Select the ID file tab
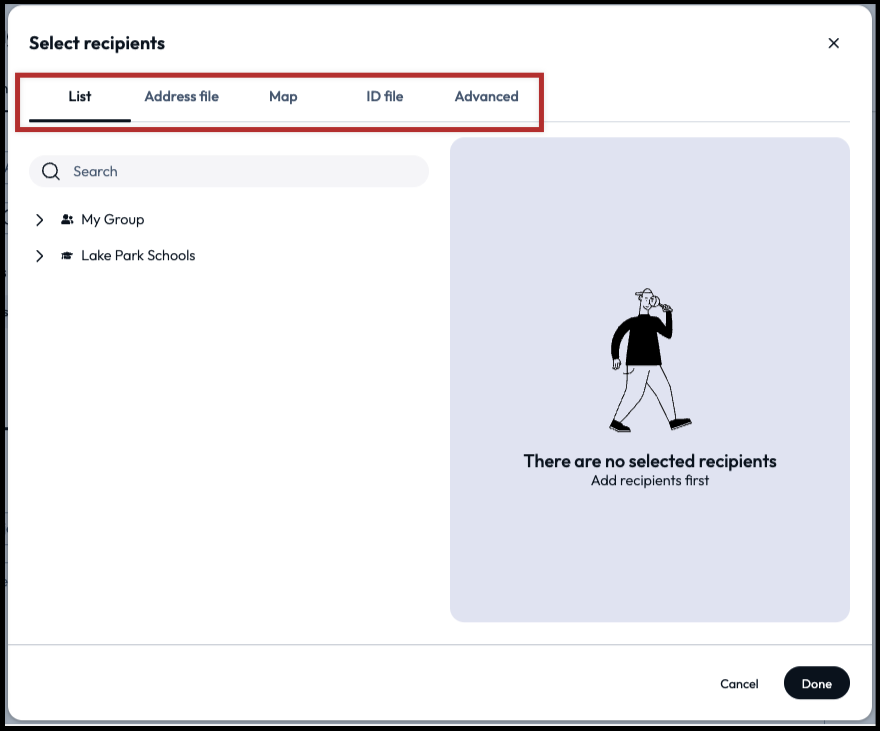The height and width of the screenshot is (731, 880). (x=385, y=96)
